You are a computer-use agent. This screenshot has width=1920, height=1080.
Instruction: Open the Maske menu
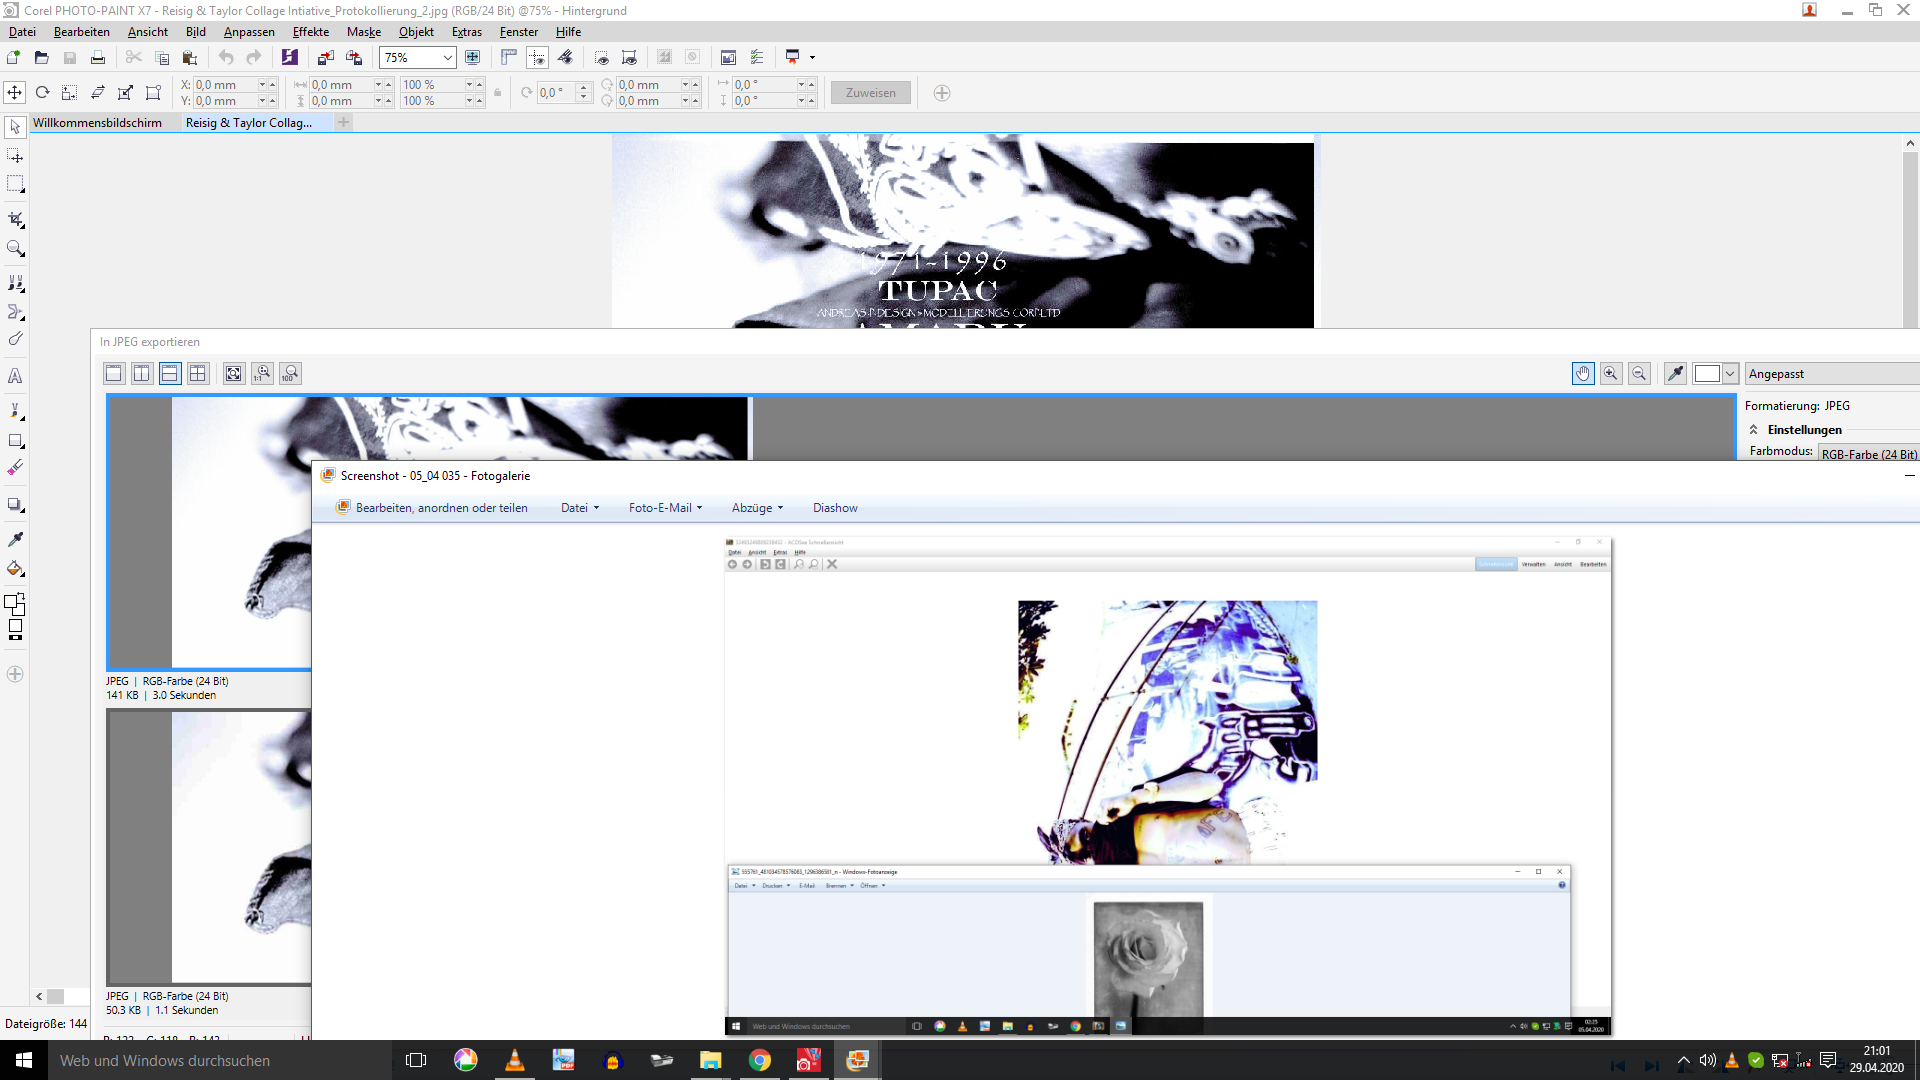click(364, 32)
